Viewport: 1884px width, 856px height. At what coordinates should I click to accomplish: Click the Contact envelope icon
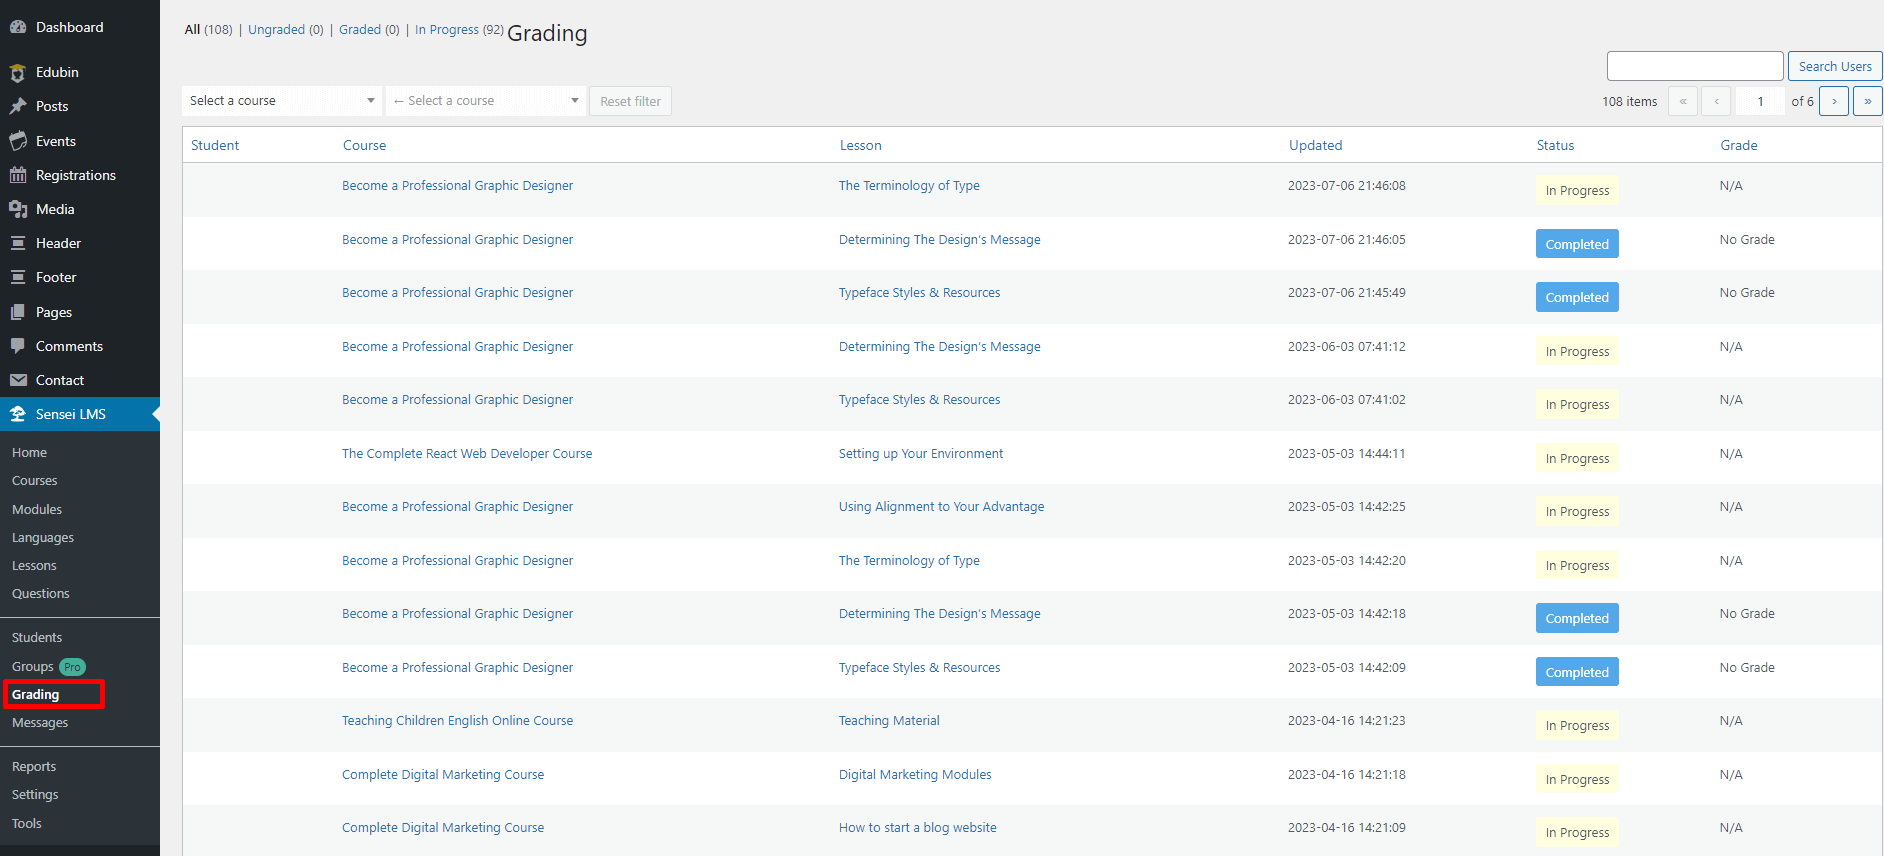(x=18, y=380)
